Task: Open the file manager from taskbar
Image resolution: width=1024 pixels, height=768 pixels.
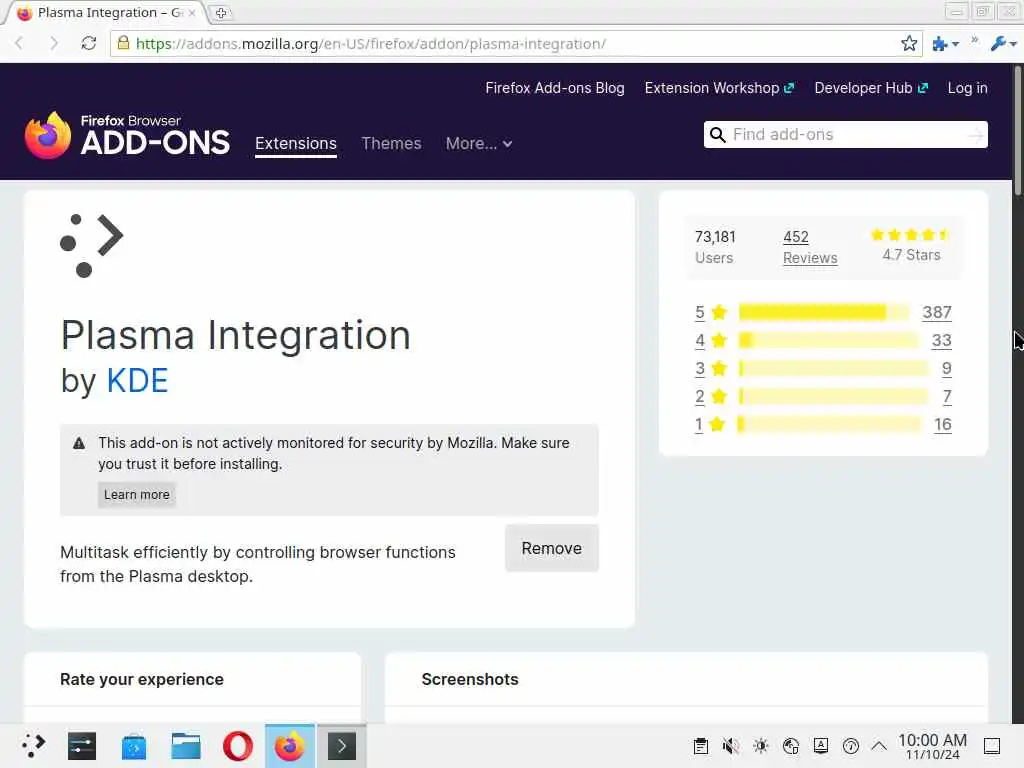Action: coord(185,746)
